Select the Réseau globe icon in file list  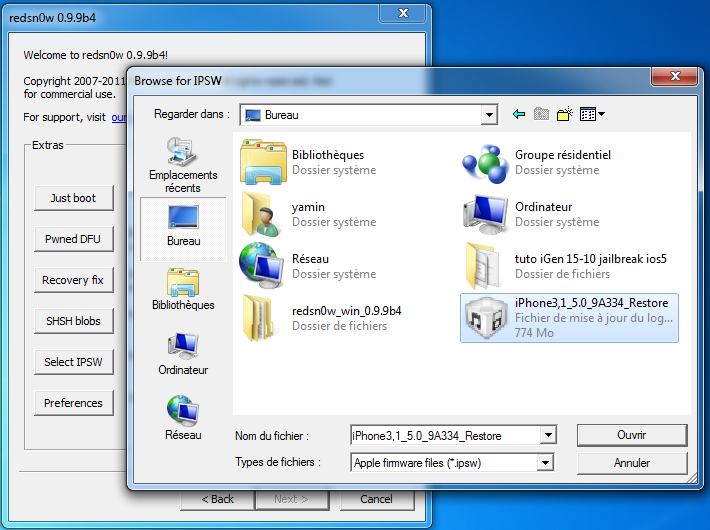(x=261, y=265)
